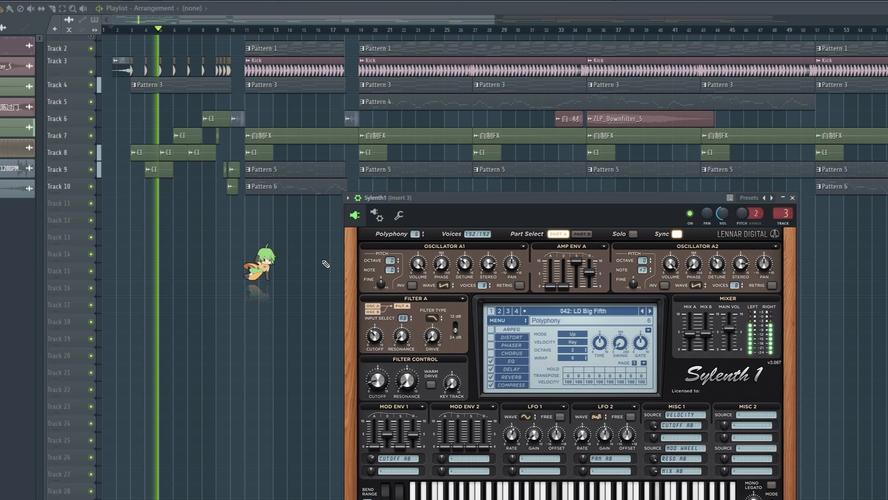The image size is (888, 500).
Task: Click the wrench icon in Sylenth1 wrapper
Action: click(399, 215)
